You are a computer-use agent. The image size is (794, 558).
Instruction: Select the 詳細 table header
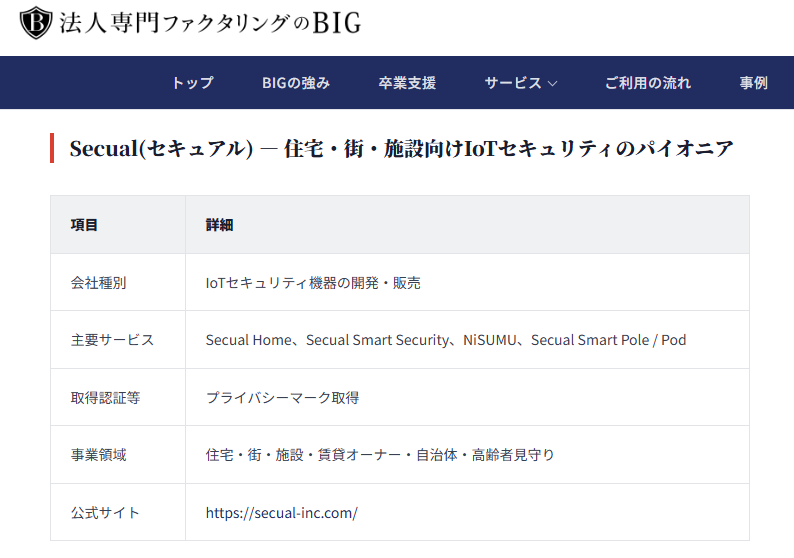[x=219, y=225]
